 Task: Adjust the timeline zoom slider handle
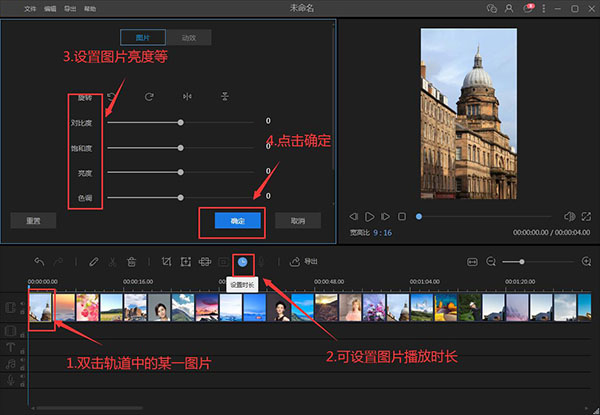(522, 262)
